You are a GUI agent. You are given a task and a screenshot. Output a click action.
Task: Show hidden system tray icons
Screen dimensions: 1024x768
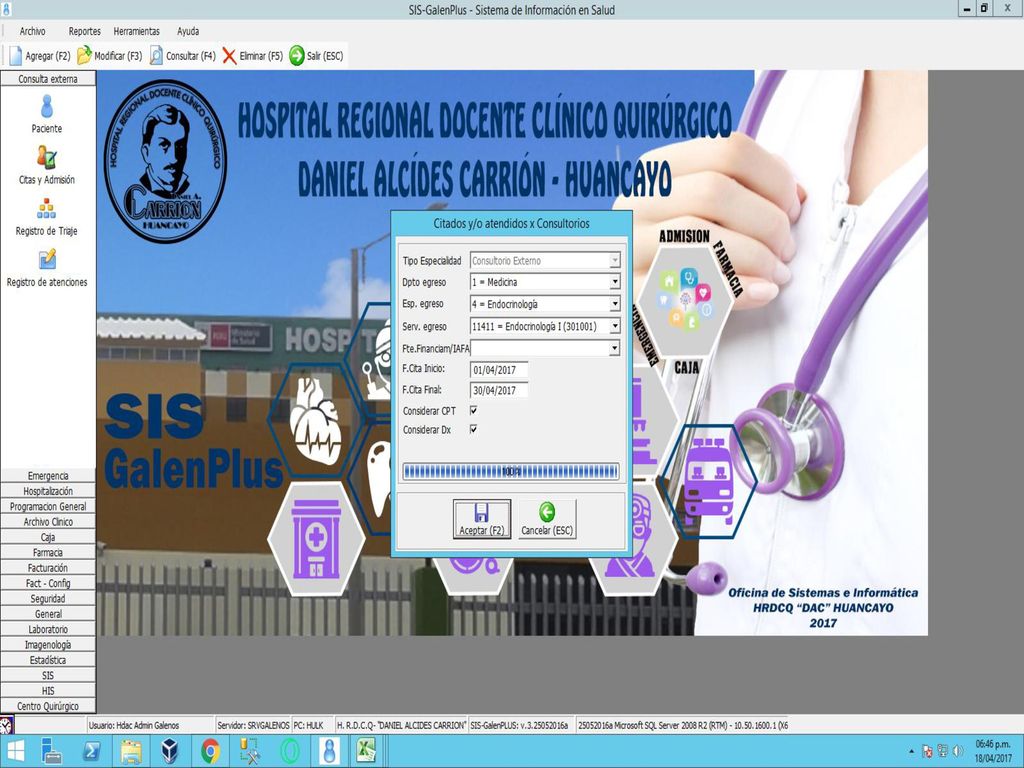tap(911, 752)
